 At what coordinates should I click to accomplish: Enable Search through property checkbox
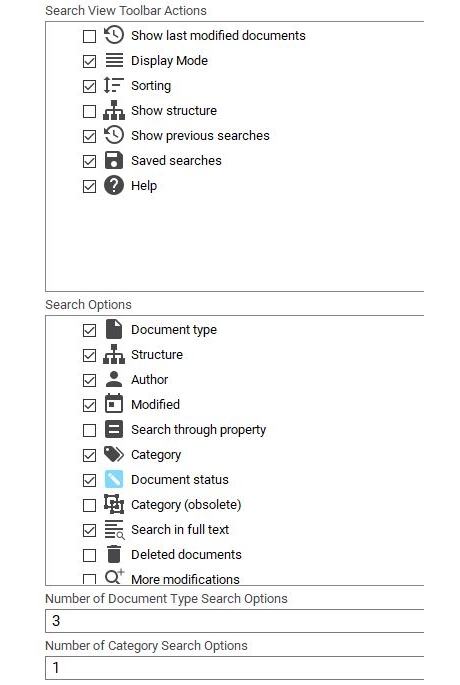click(x=89, y=430)
